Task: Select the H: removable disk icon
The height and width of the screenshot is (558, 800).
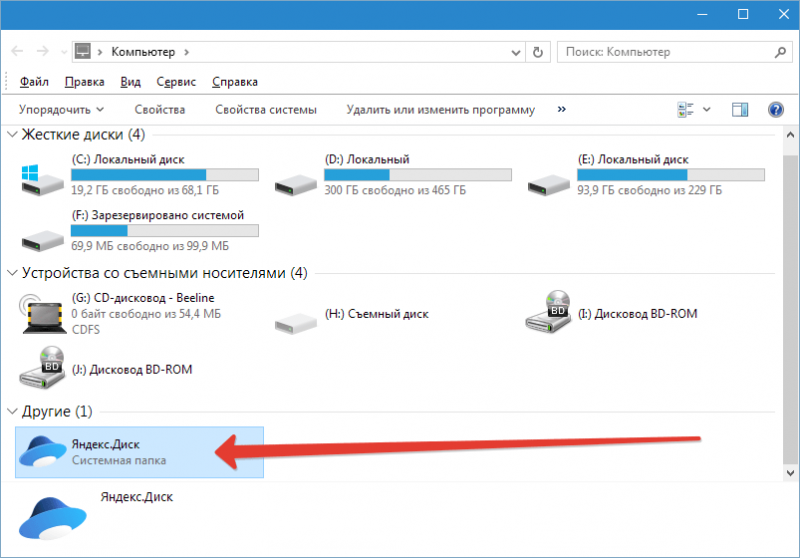Action: click(x=295, y=323)
